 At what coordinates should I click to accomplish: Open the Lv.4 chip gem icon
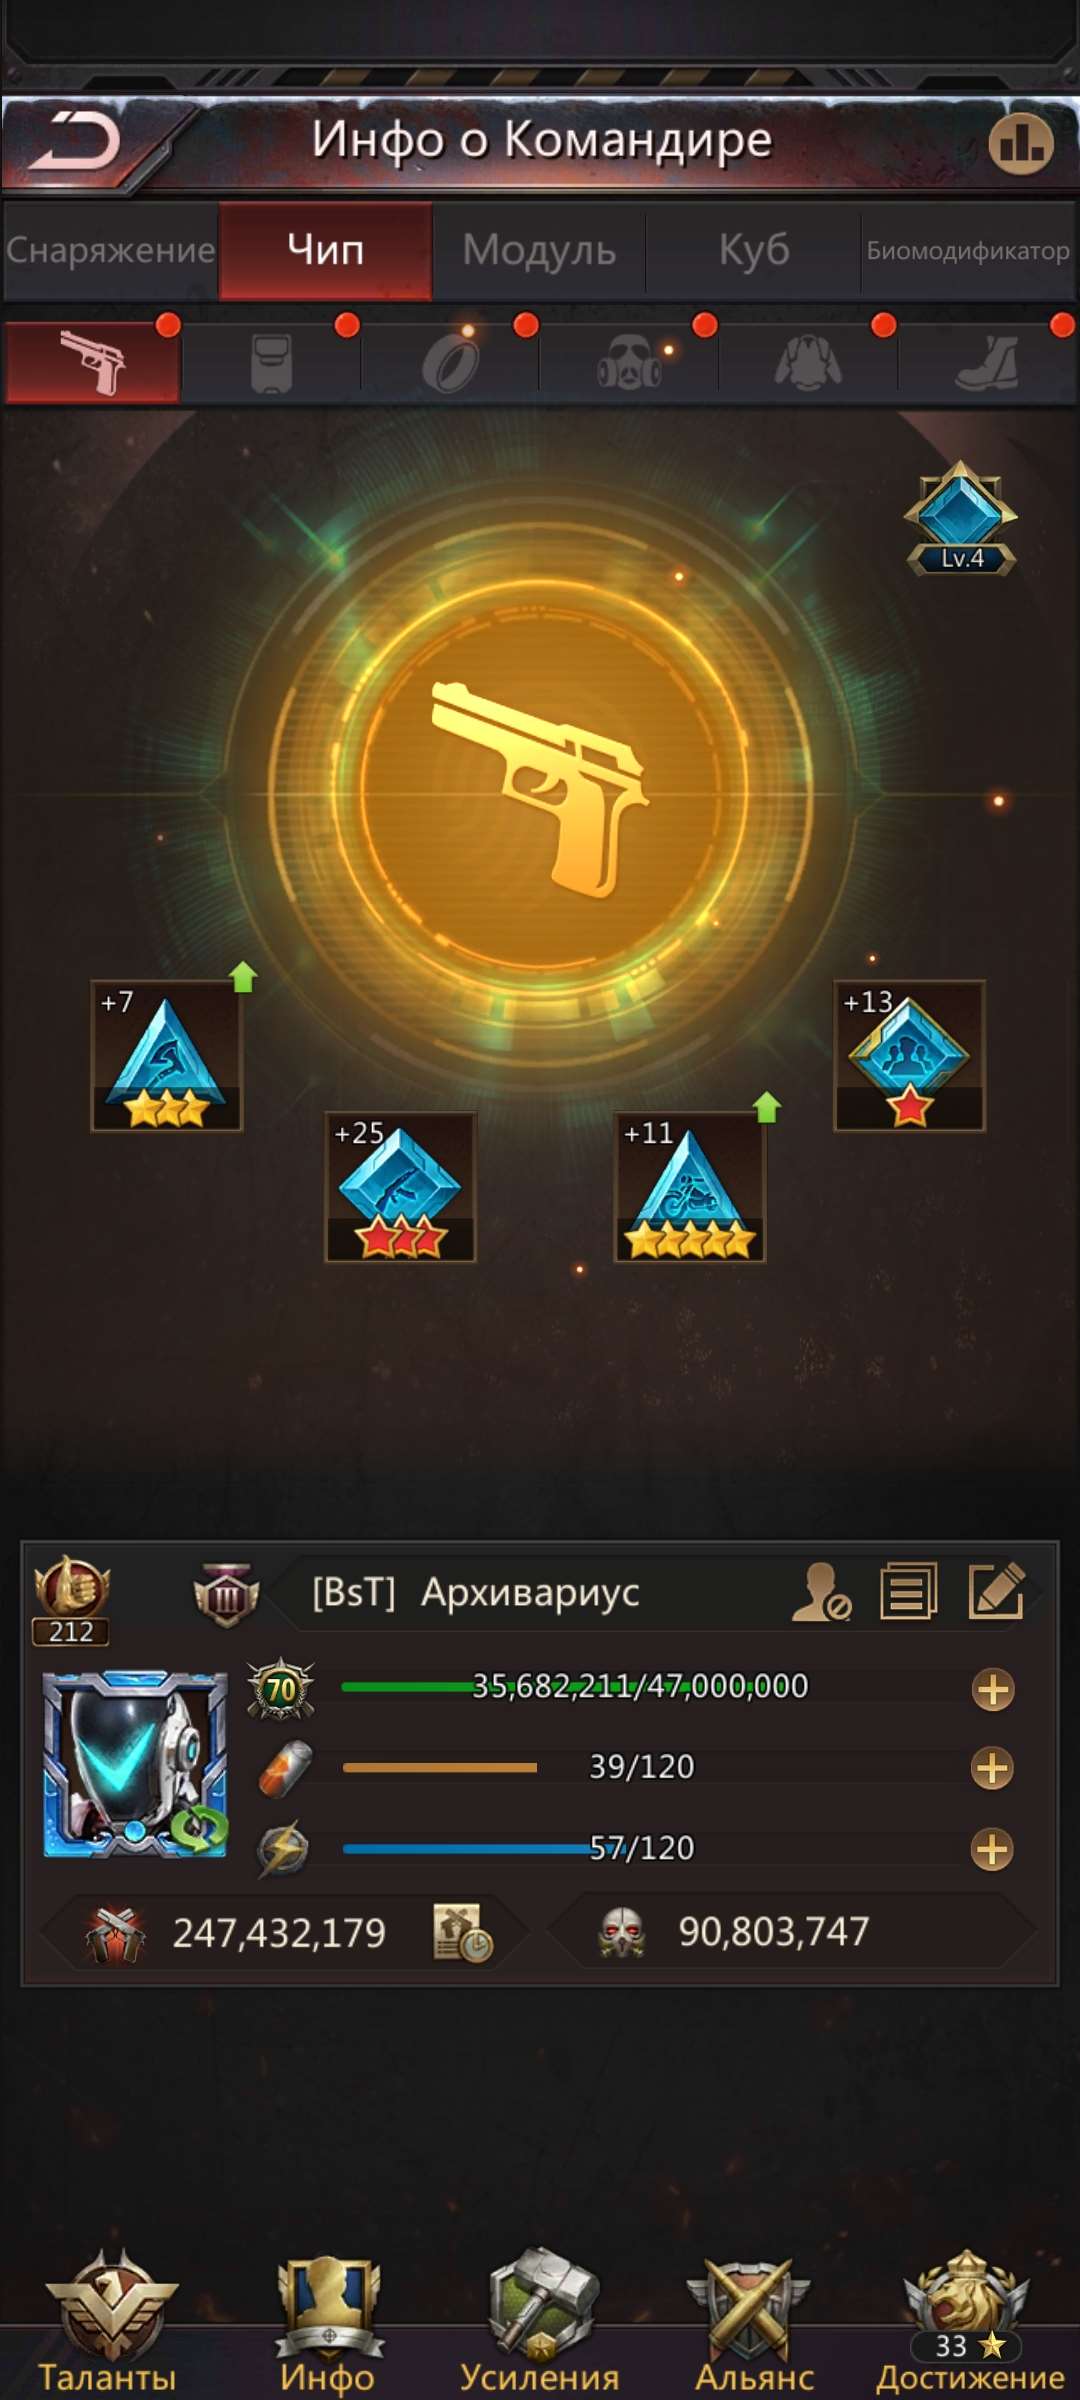point(961,519)
